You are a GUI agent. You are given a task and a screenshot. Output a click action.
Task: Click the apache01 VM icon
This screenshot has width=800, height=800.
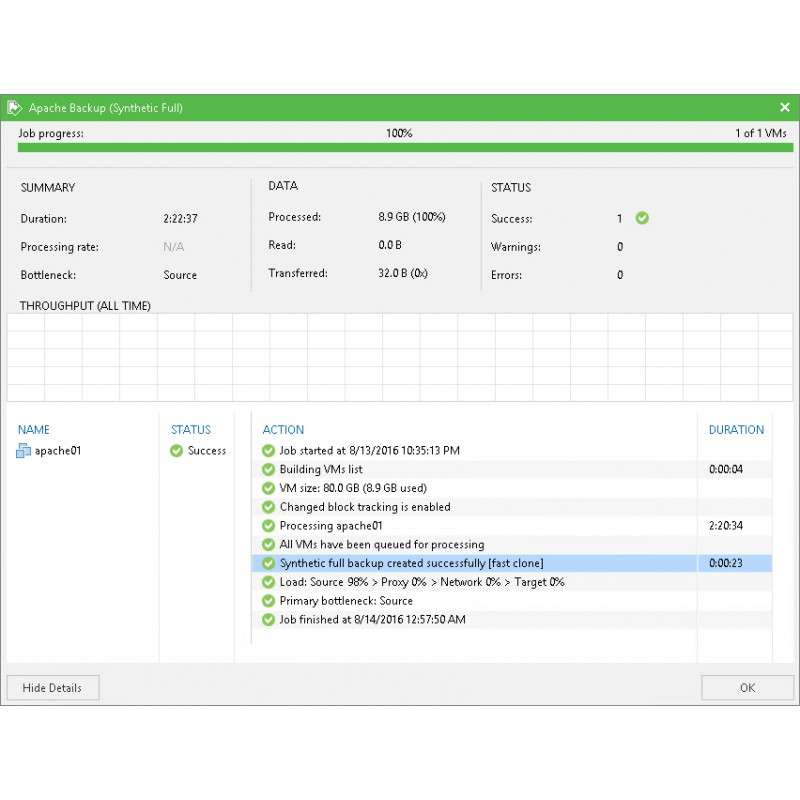coord(23,451)
